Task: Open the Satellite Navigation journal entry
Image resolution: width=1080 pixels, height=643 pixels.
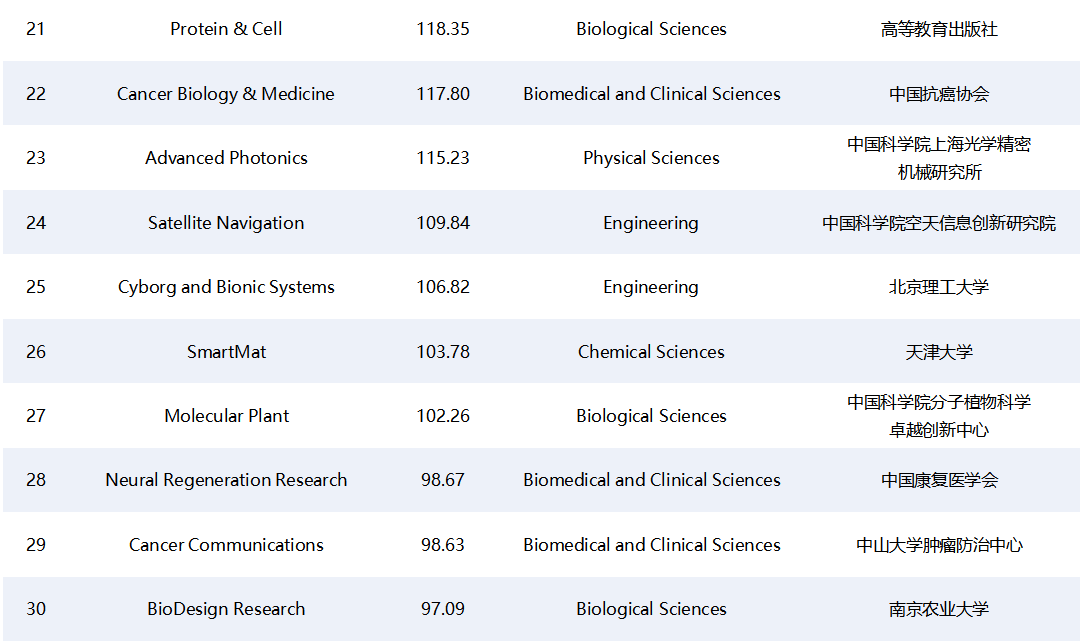Action: click(x=226, y=223)
